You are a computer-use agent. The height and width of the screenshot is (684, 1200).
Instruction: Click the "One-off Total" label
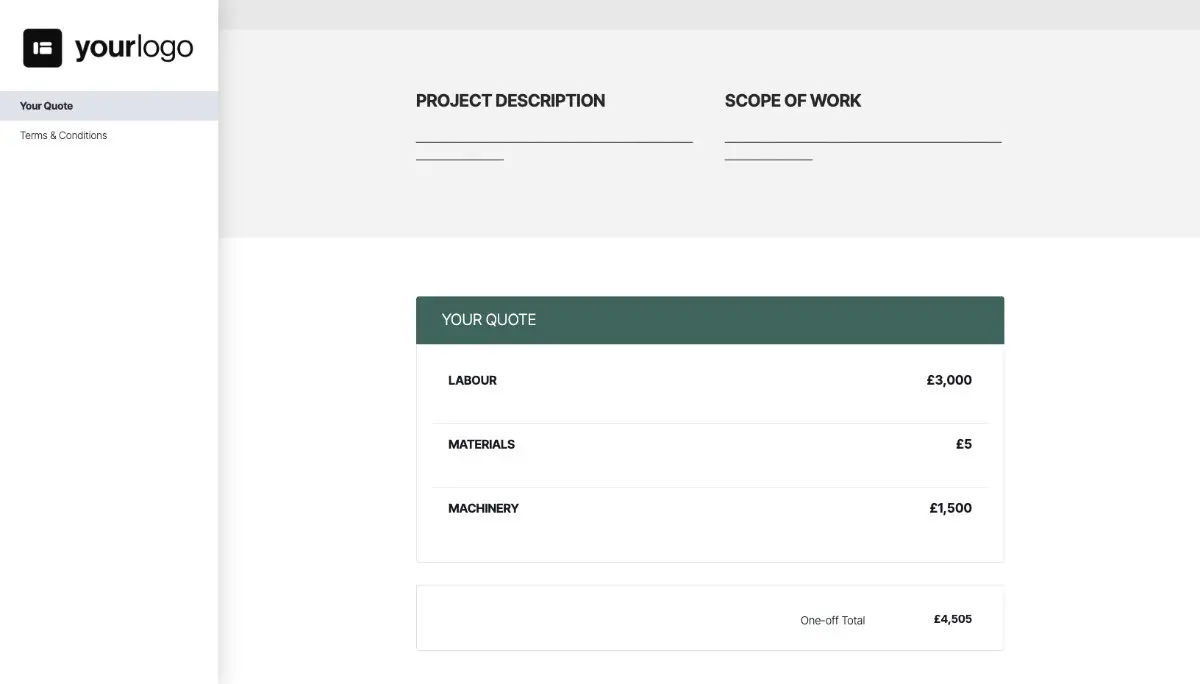832,620
